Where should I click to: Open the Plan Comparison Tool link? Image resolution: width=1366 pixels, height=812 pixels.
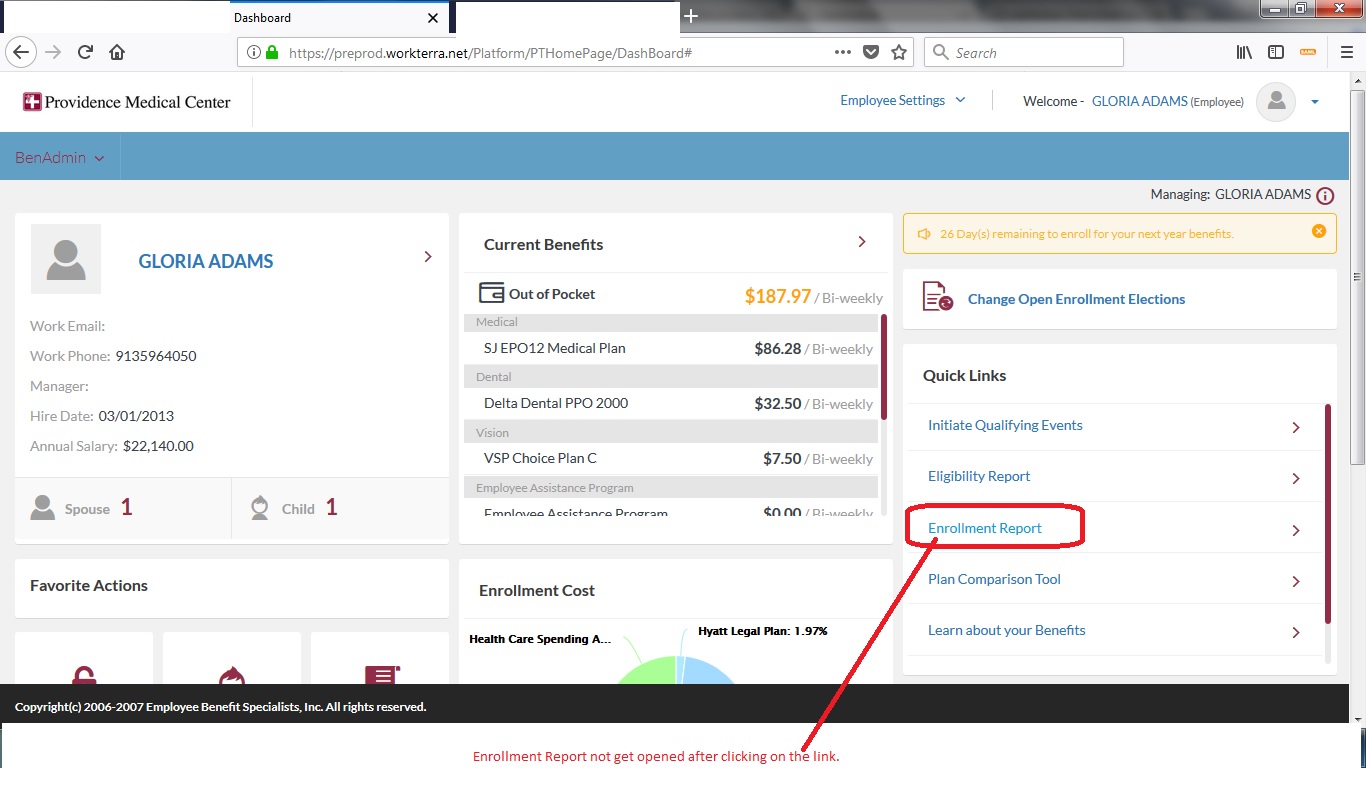click(994, 579)
